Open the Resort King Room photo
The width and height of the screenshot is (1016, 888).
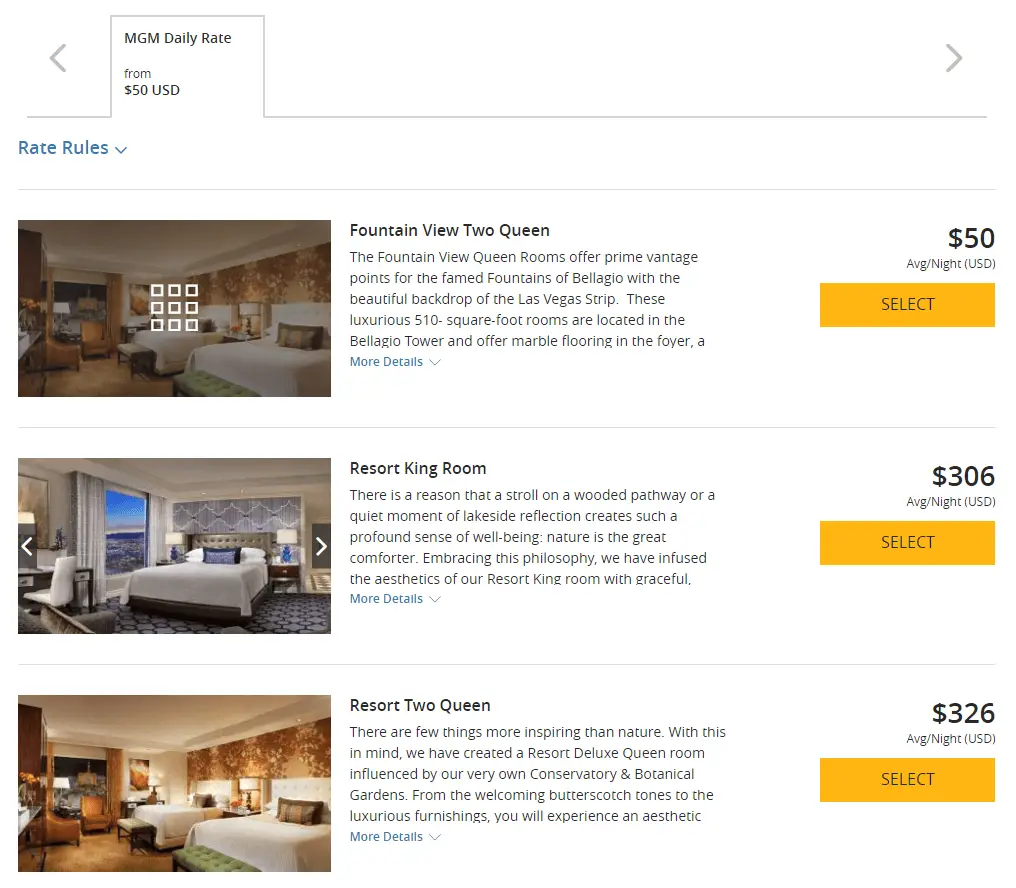pos(174,546)
